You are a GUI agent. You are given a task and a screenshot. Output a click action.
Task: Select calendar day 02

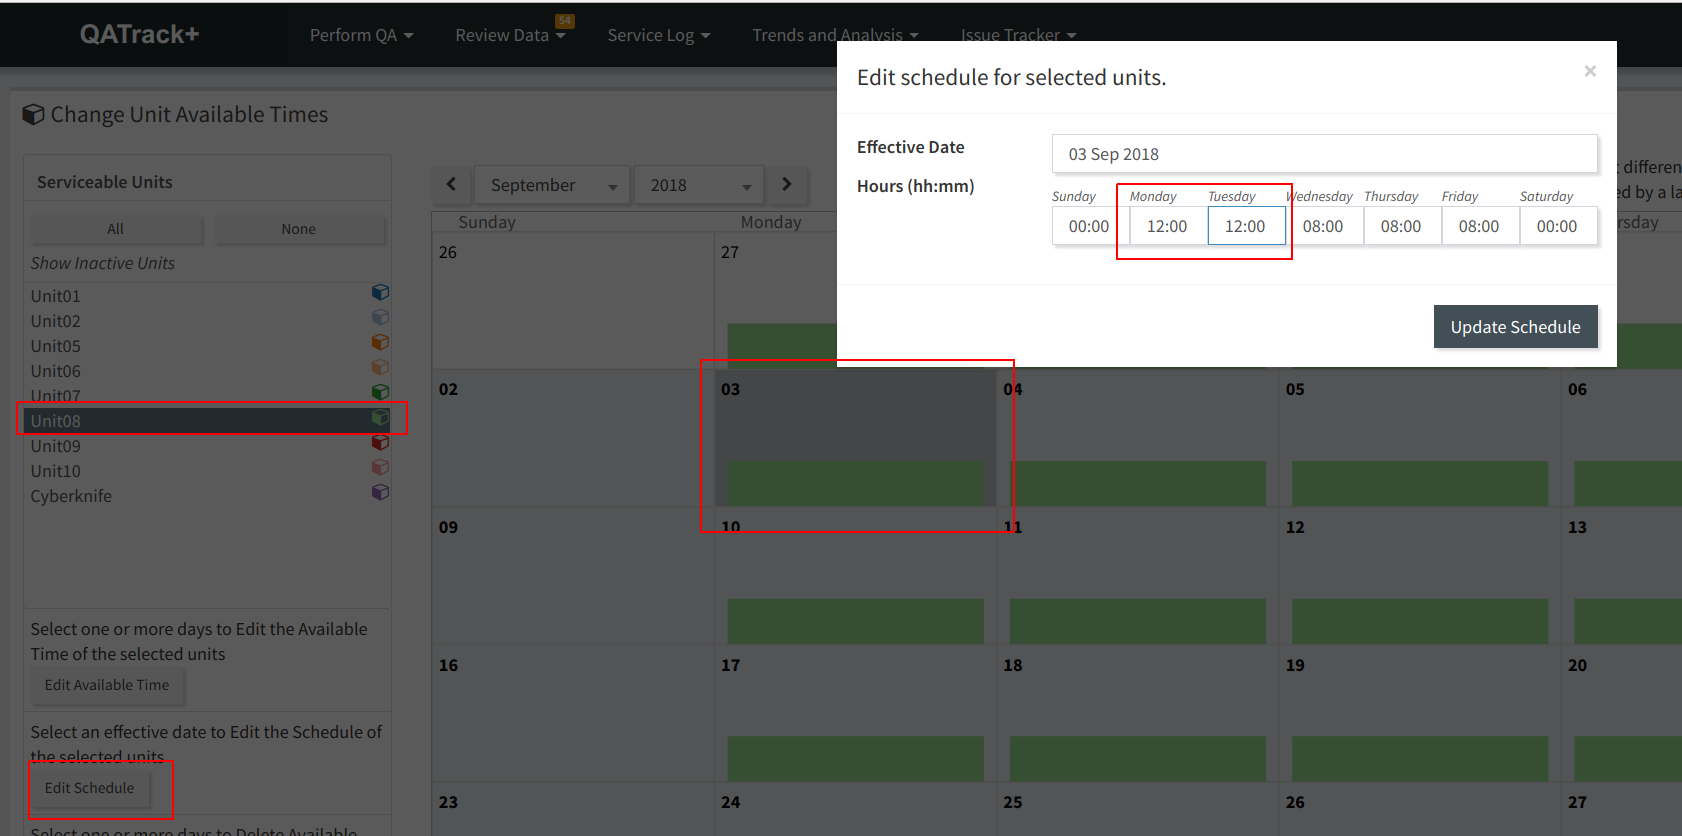point(573,438)
